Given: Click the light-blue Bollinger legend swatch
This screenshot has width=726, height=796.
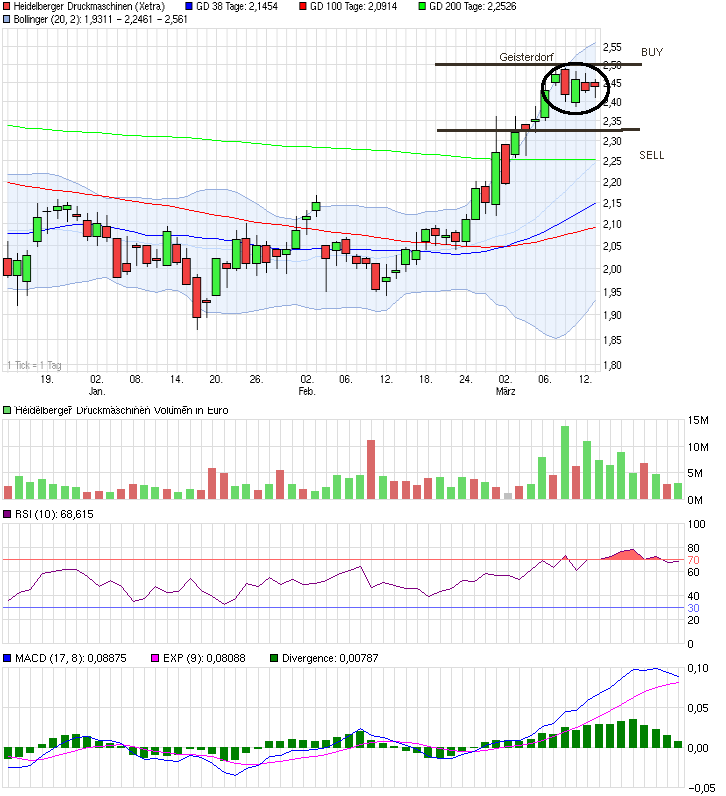Looking at the screenshot, I should [7, 19].
